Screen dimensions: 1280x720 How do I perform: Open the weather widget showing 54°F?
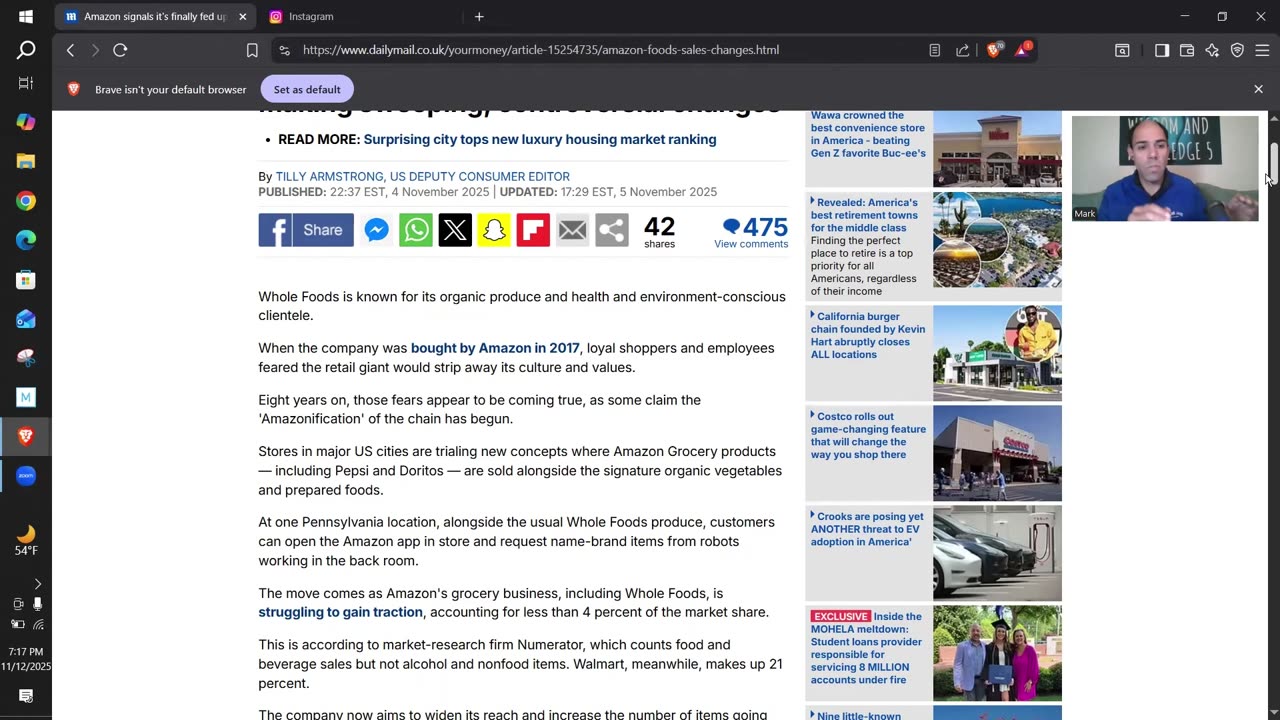pyautogui.click(x=26, y=540)
